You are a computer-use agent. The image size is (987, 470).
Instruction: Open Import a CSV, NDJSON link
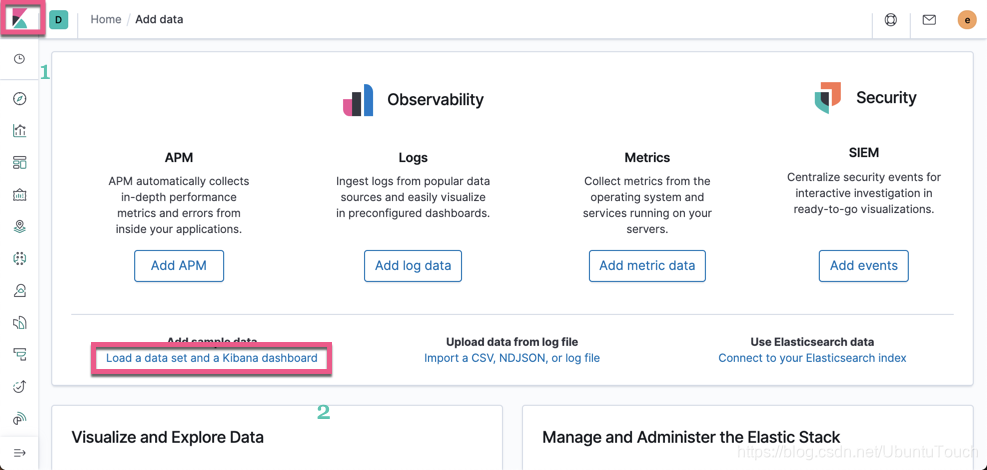tap(512, 358)
